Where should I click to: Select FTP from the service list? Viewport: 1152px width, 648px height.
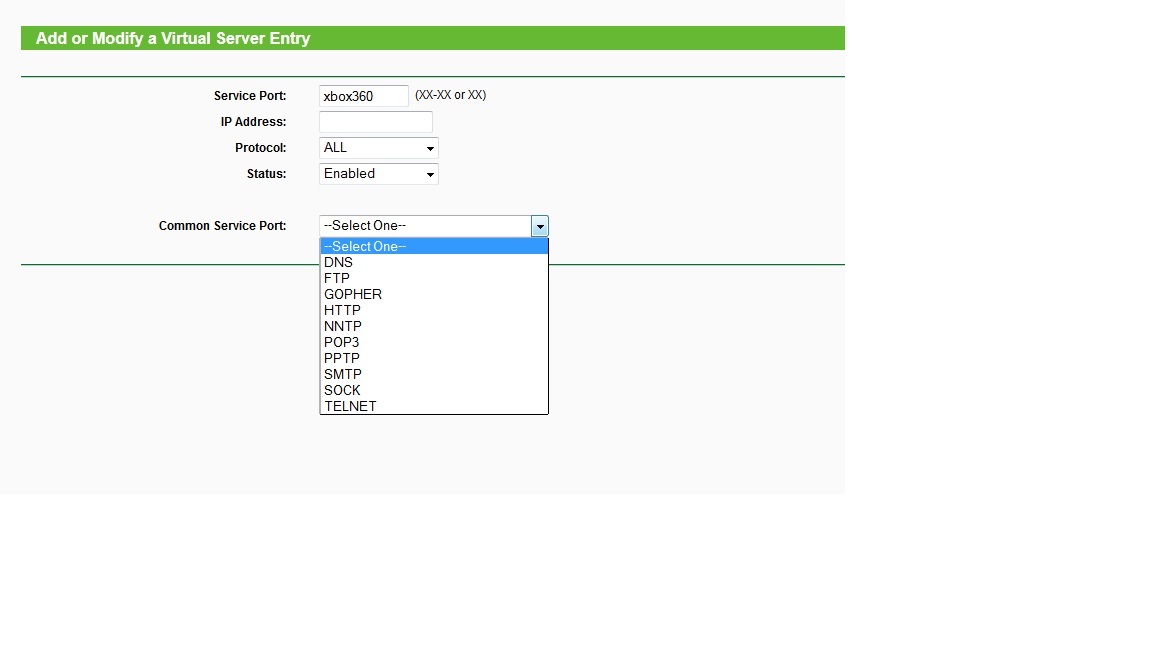[434, 278]
